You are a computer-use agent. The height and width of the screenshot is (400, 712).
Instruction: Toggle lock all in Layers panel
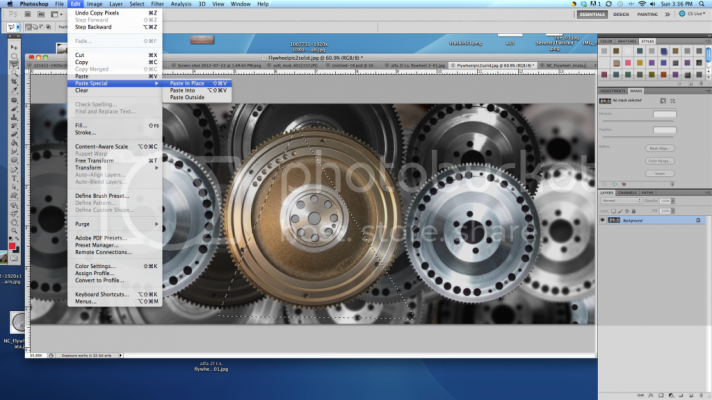click(634, 211)
